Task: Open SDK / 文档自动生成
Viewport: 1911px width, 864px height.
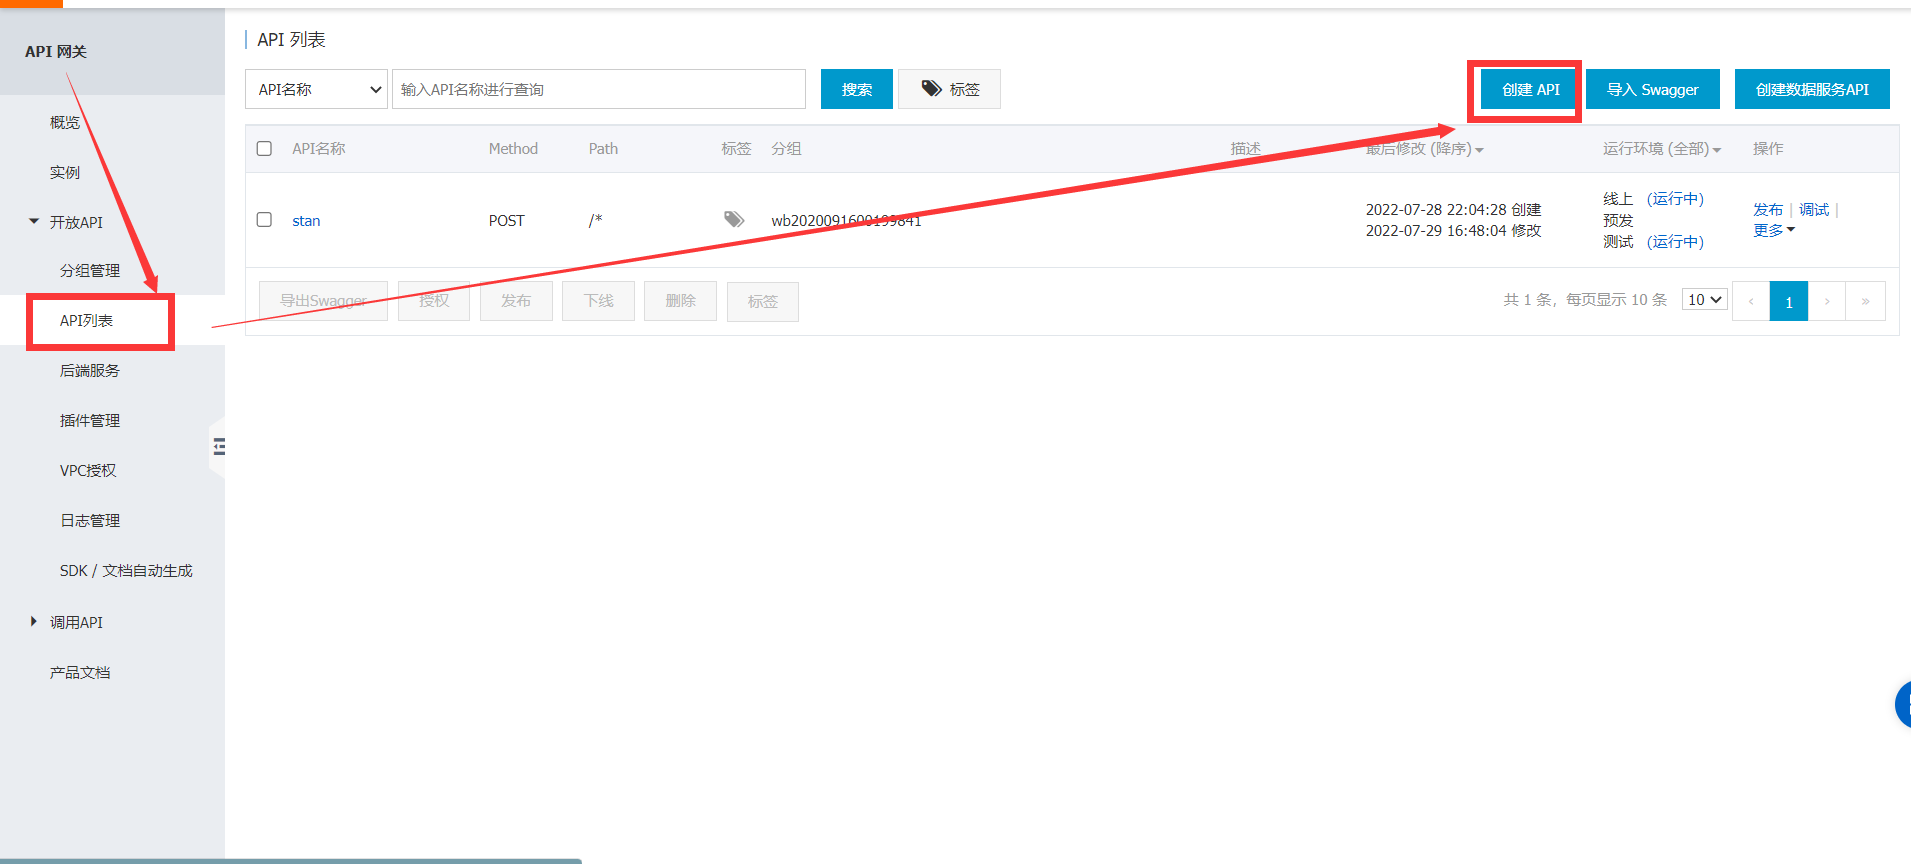Action: pyautogui.click(x=126, y=570)
